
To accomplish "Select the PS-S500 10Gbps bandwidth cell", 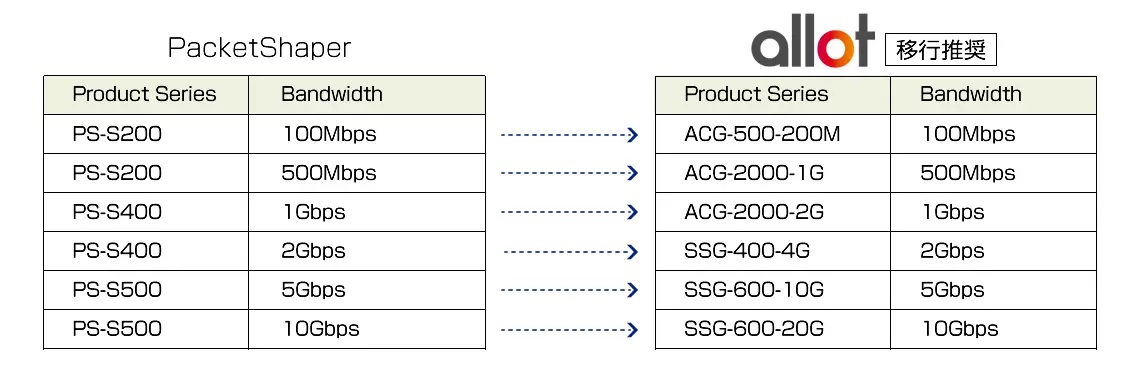I will pos(367,328).
